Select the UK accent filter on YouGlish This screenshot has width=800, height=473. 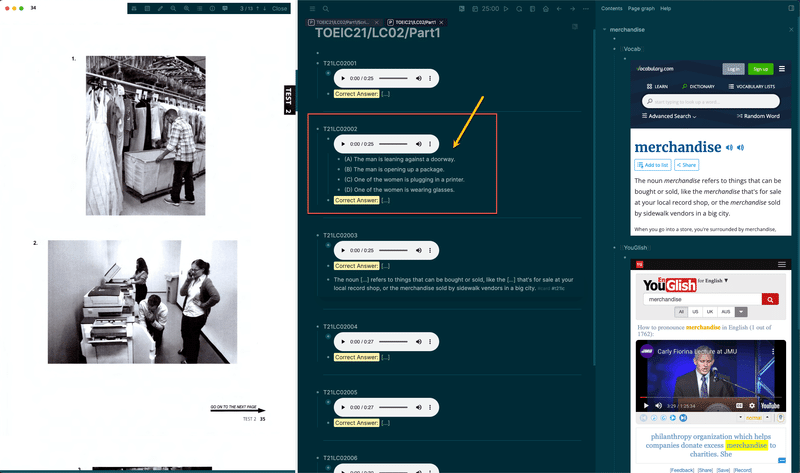pos(710,312)
